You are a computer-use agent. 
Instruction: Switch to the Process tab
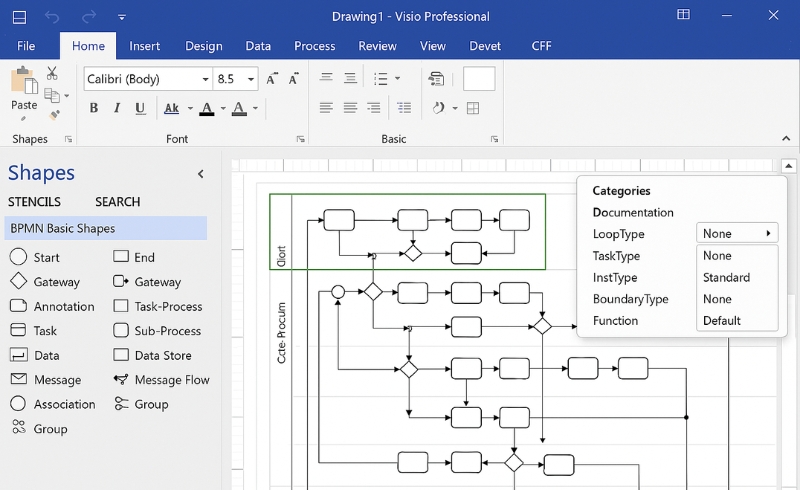coord(315,46)
